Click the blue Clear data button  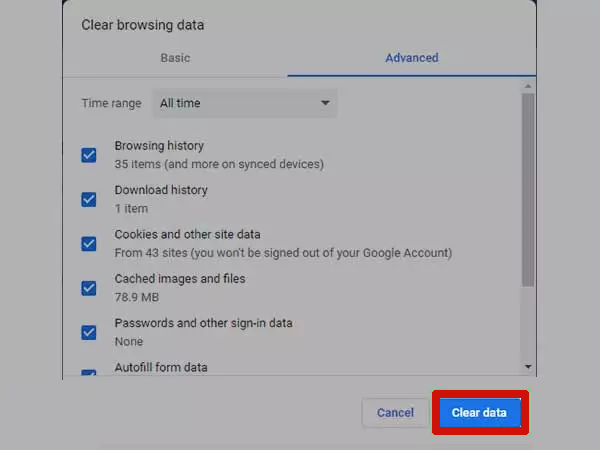coord(479,412)
